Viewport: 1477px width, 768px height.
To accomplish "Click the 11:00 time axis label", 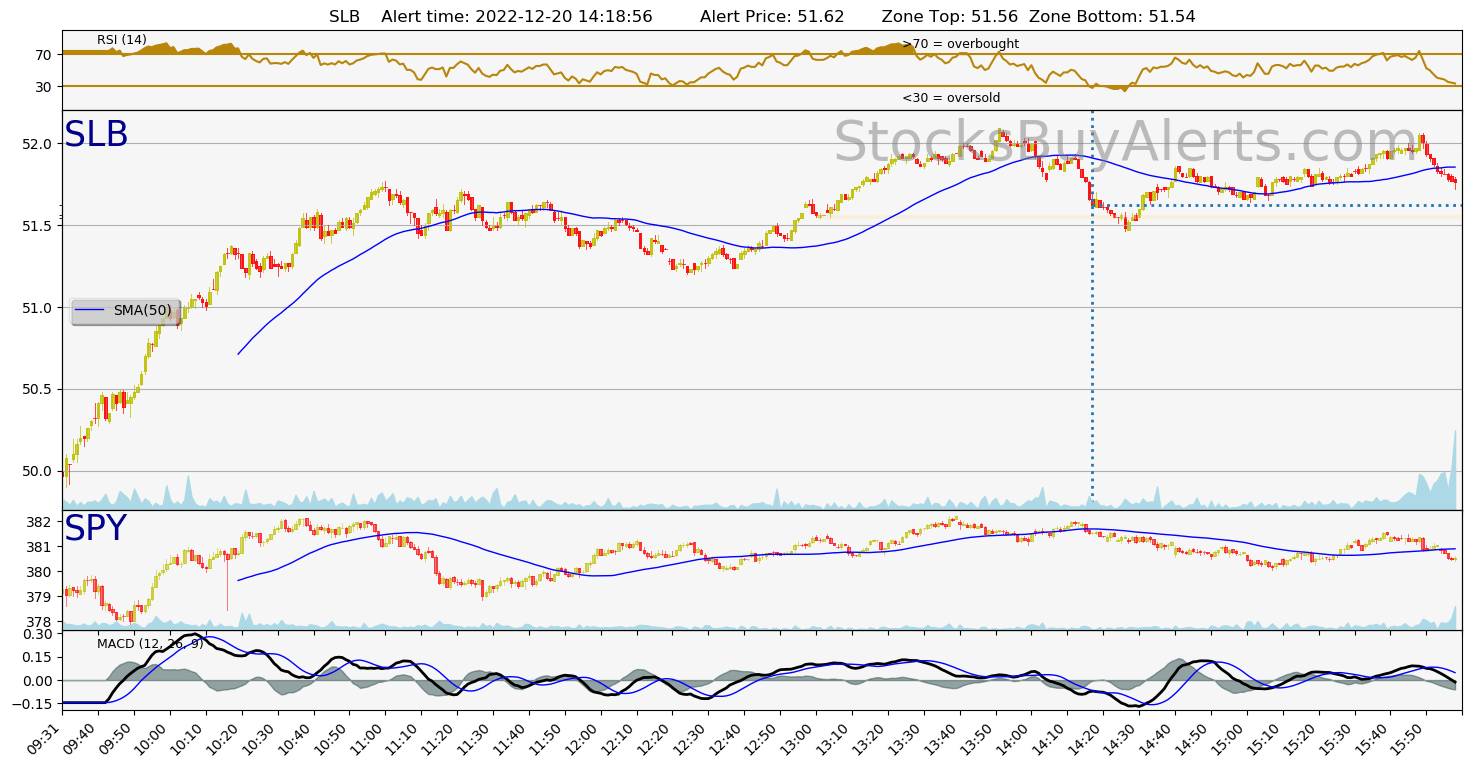I will (366, 738).
